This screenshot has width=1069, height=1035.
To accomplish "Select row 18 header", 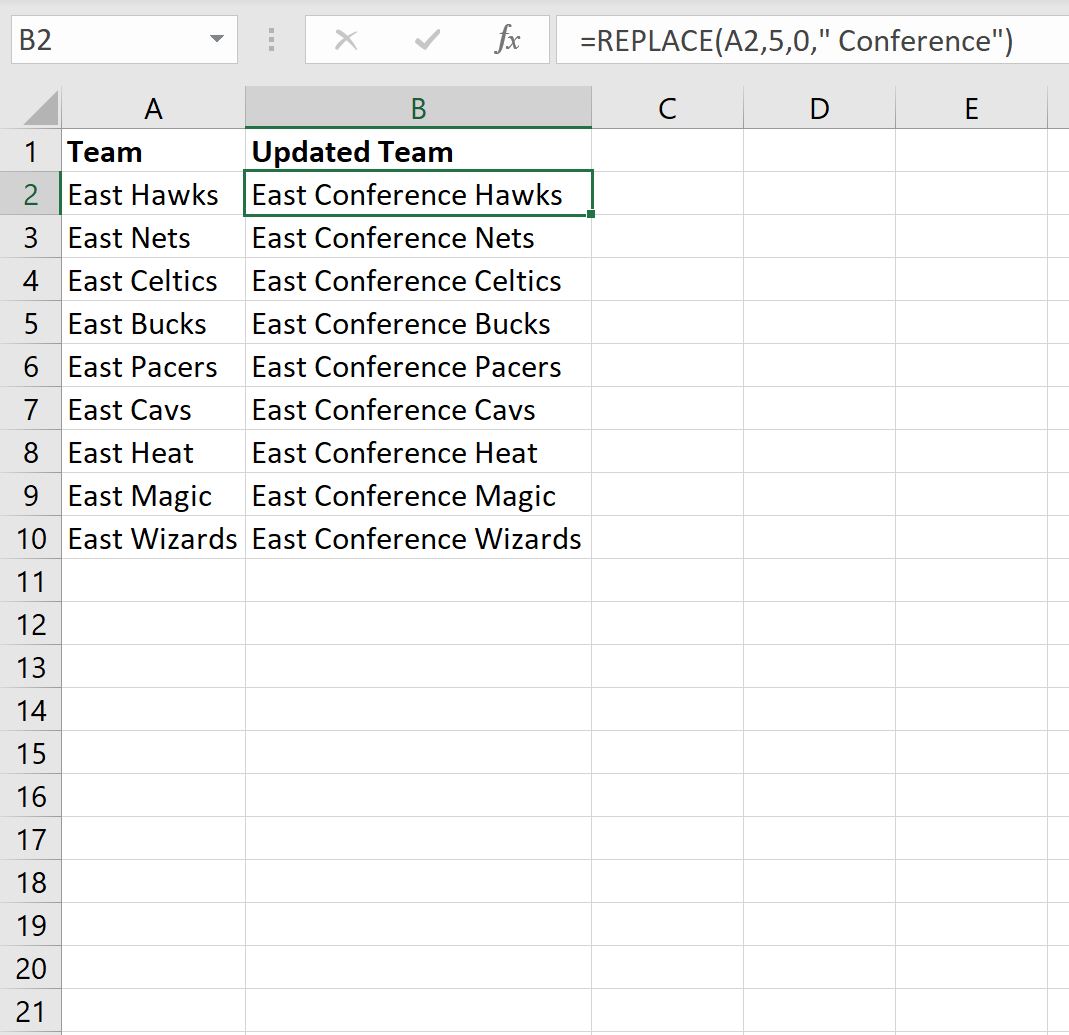I will [x=31, y=882].
